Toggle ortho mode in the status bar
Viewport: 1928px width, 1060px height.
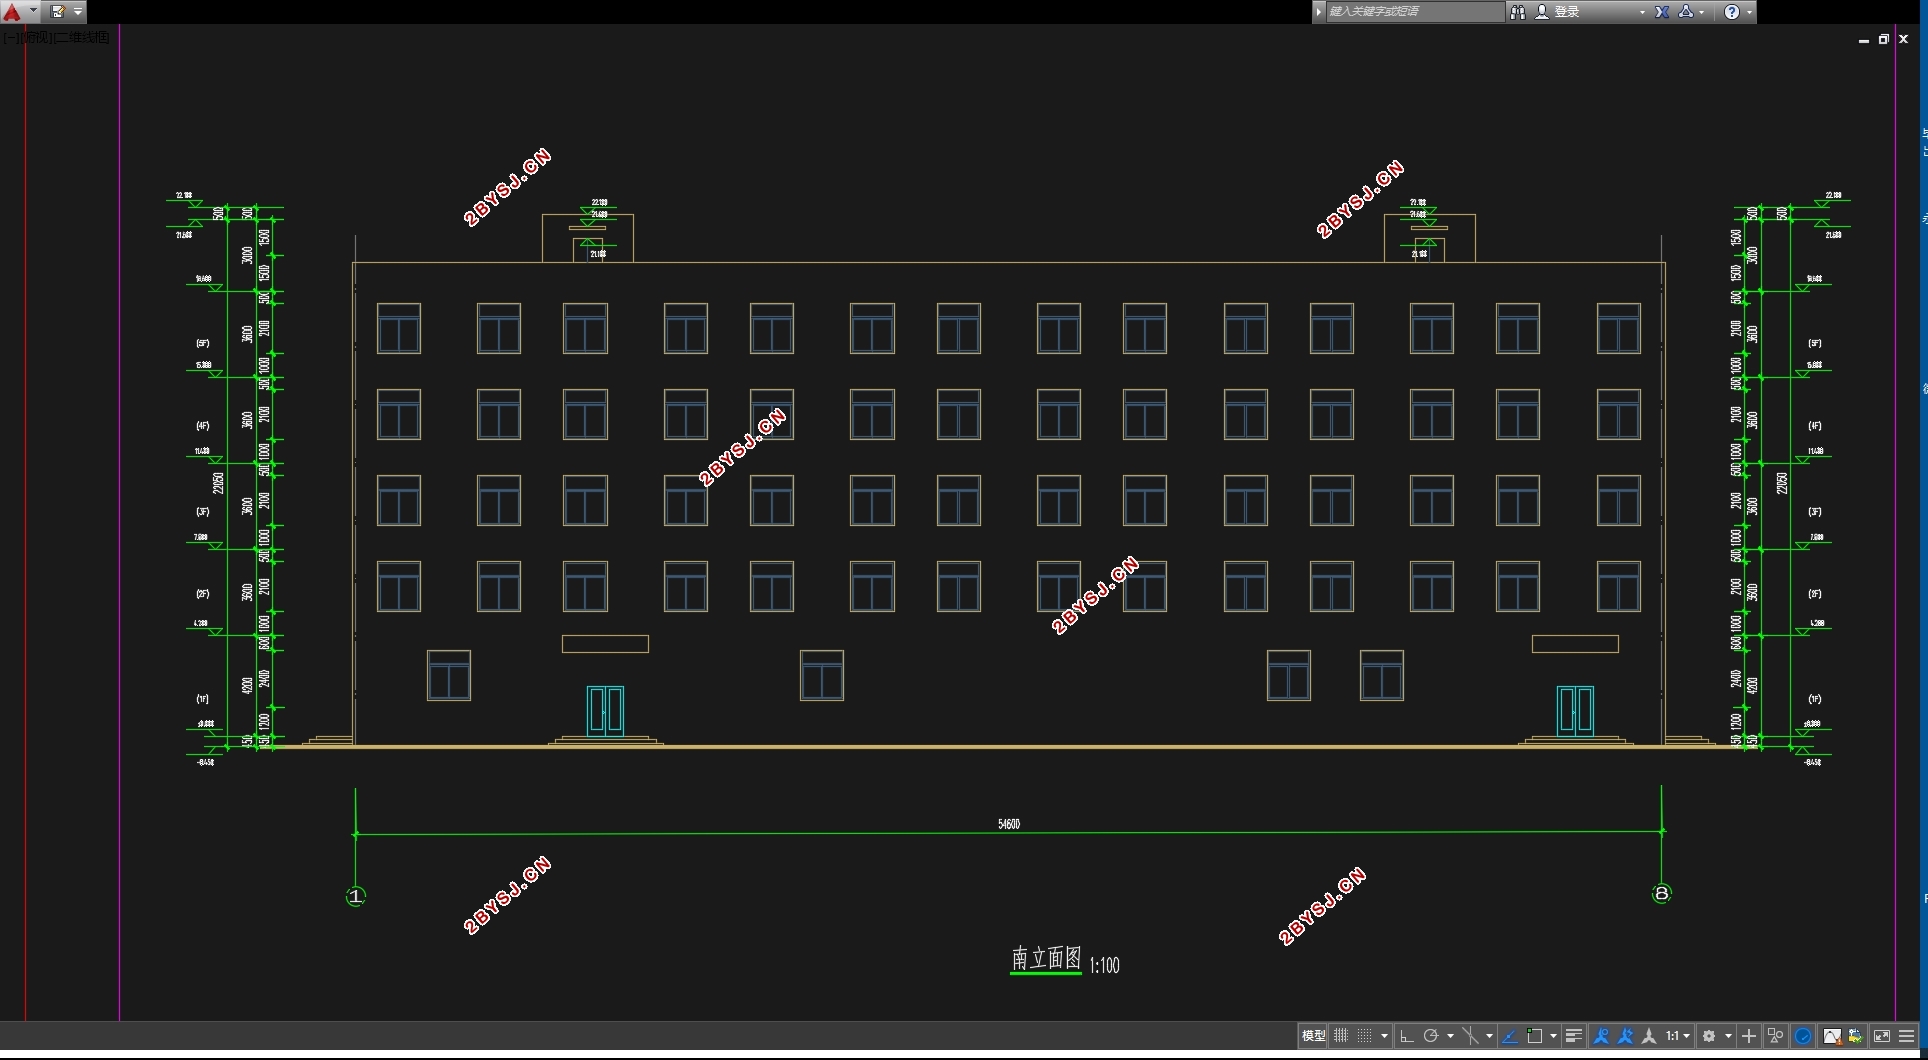click(1406, 1036)
